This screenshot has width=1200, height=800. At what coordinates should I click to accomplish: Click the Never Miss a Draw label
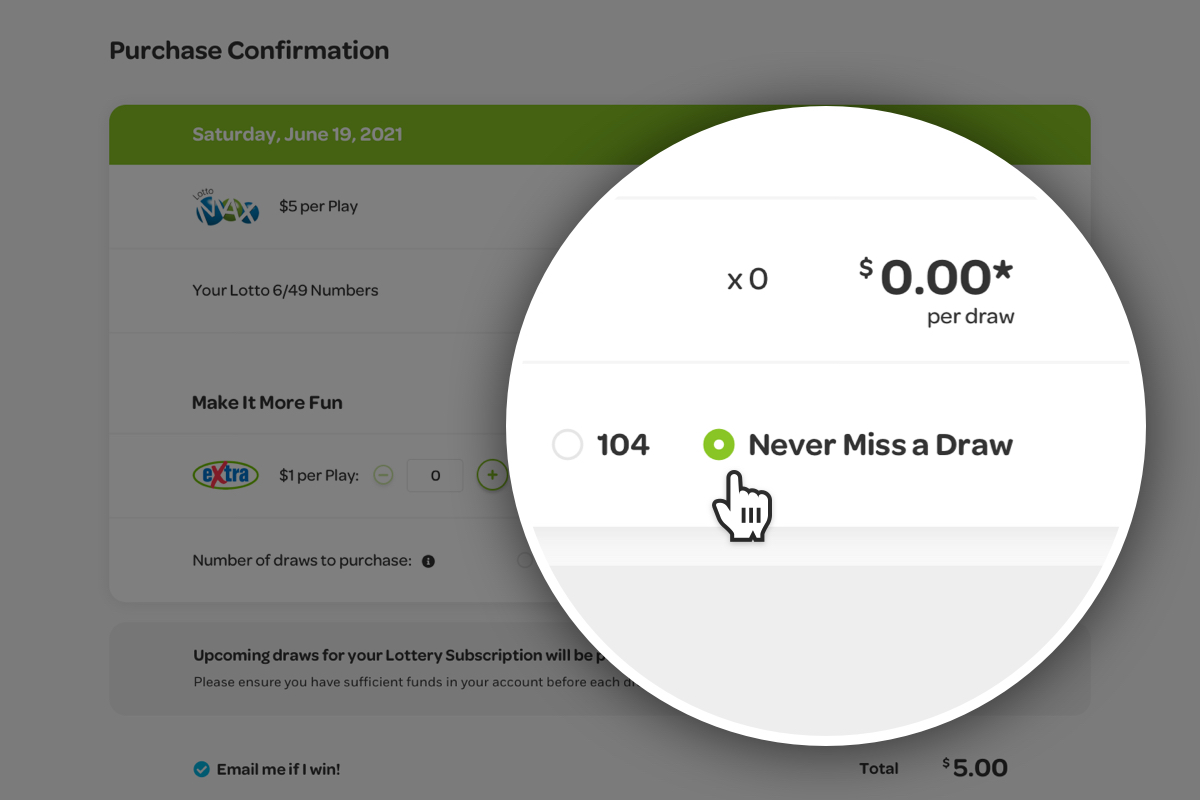click(880, 445)
